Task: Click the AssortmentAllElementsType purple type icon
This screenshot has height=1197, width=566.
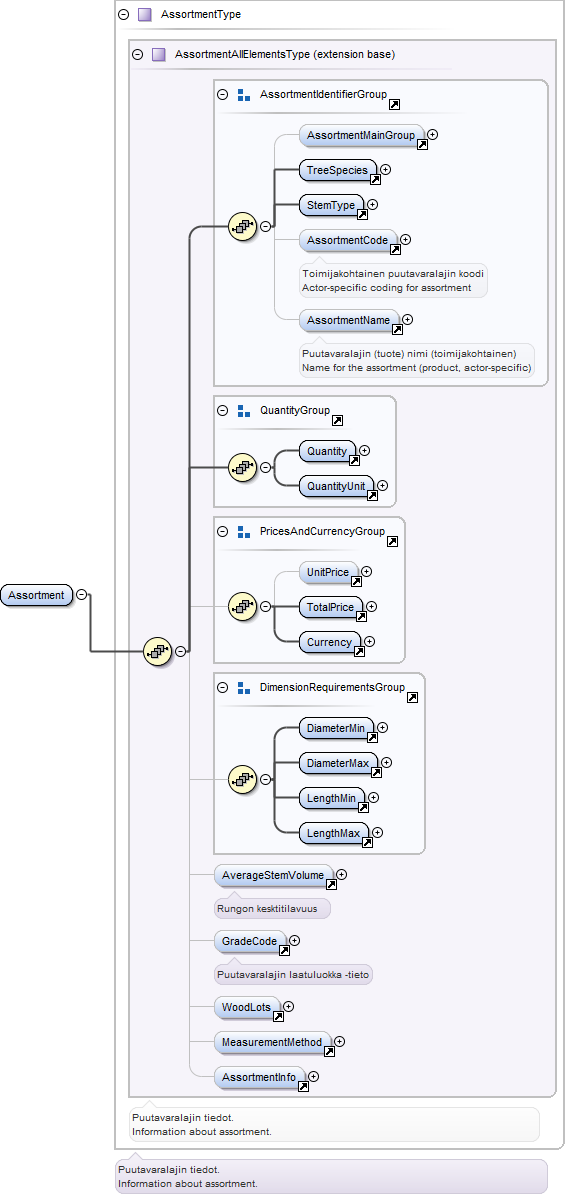Action: (158, 54)
